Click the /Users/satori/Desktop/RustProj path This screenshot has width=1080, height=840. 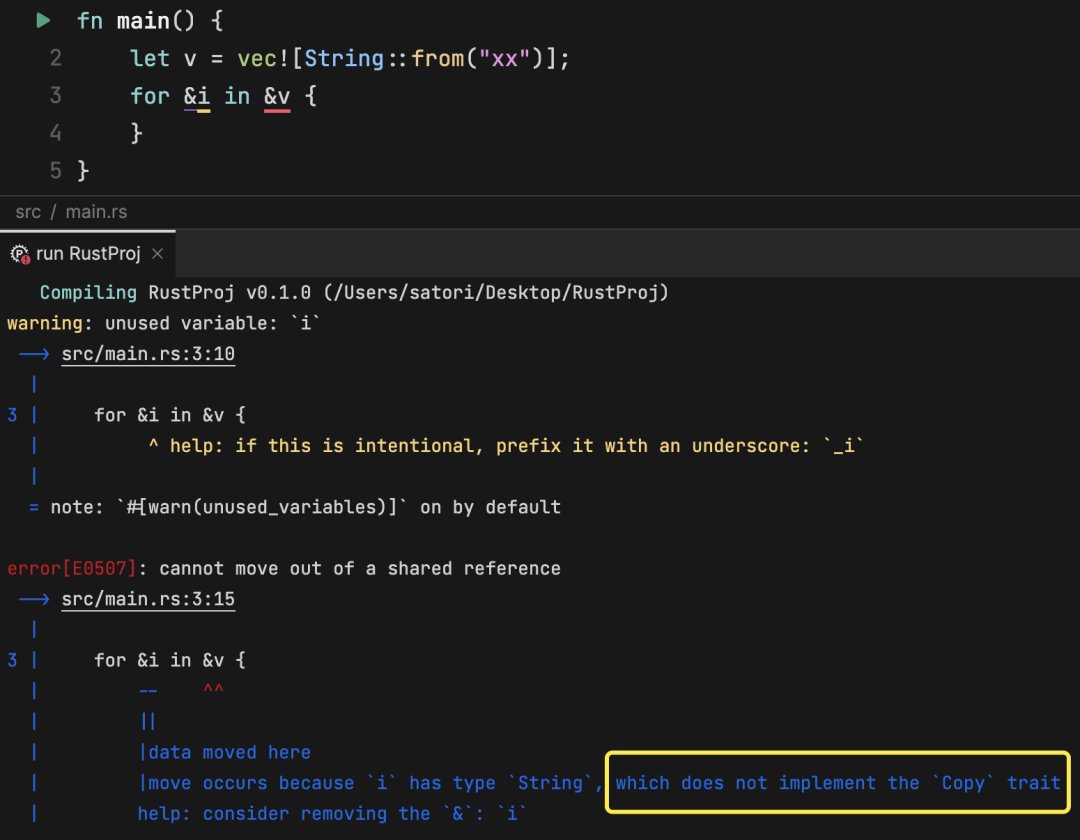(x=496, y=293)
